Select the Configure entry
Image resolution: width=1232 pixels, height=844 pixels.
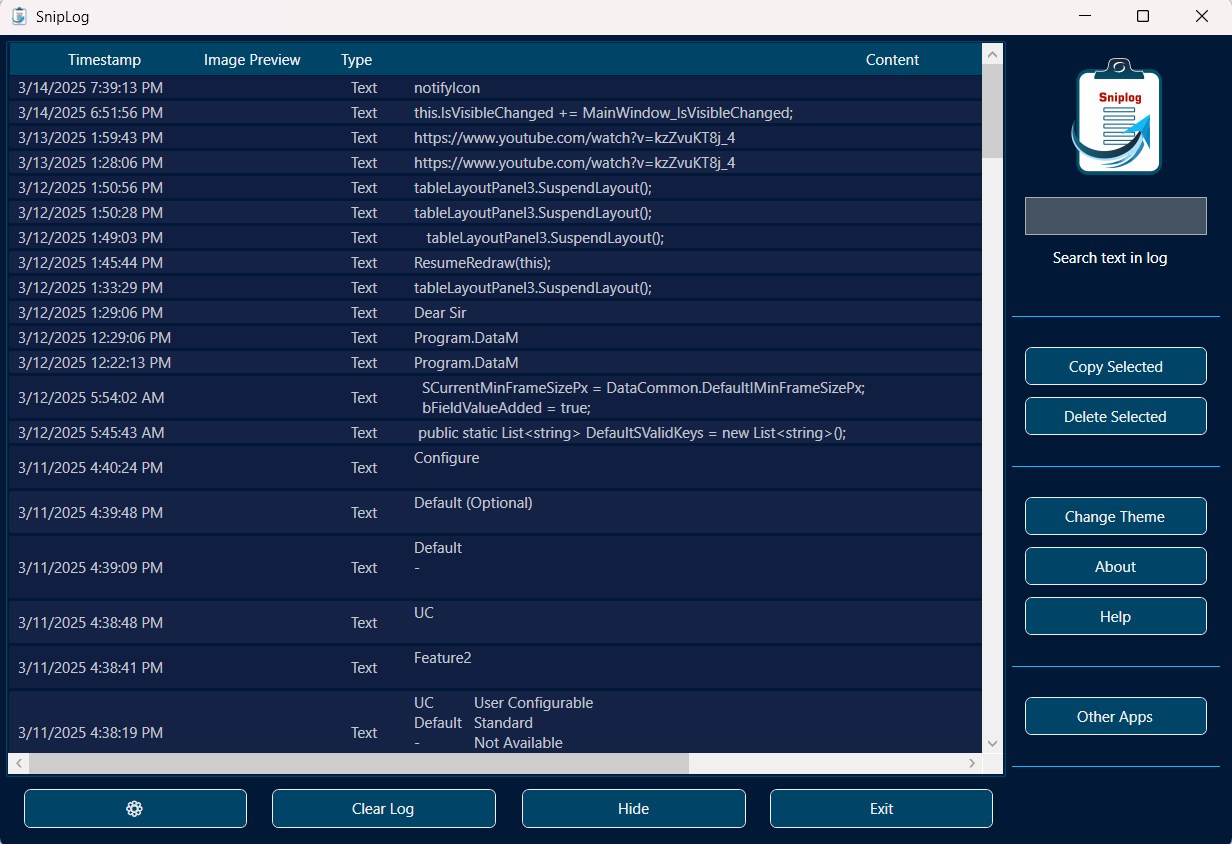496,468
